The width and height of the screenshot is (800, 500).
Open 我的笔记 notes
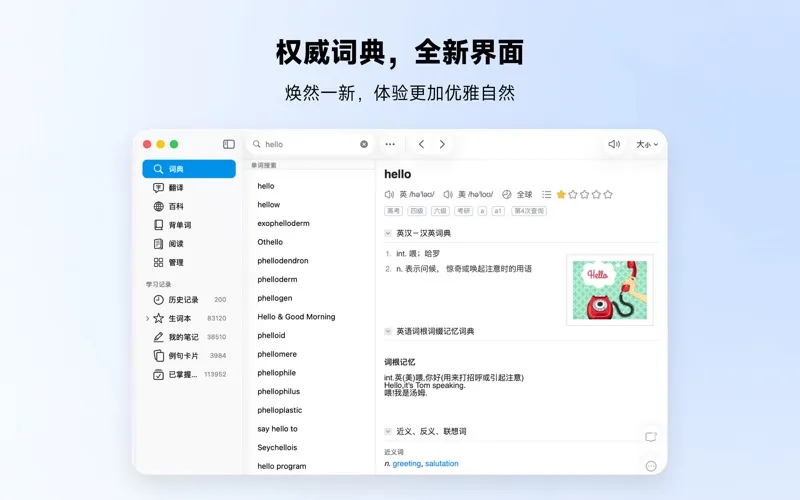tap(189, 337)
